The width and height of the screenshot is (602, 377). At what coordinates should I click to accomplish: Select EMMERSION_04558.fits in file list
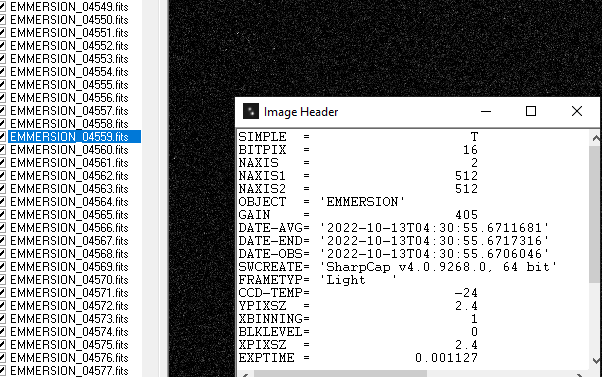69,124
